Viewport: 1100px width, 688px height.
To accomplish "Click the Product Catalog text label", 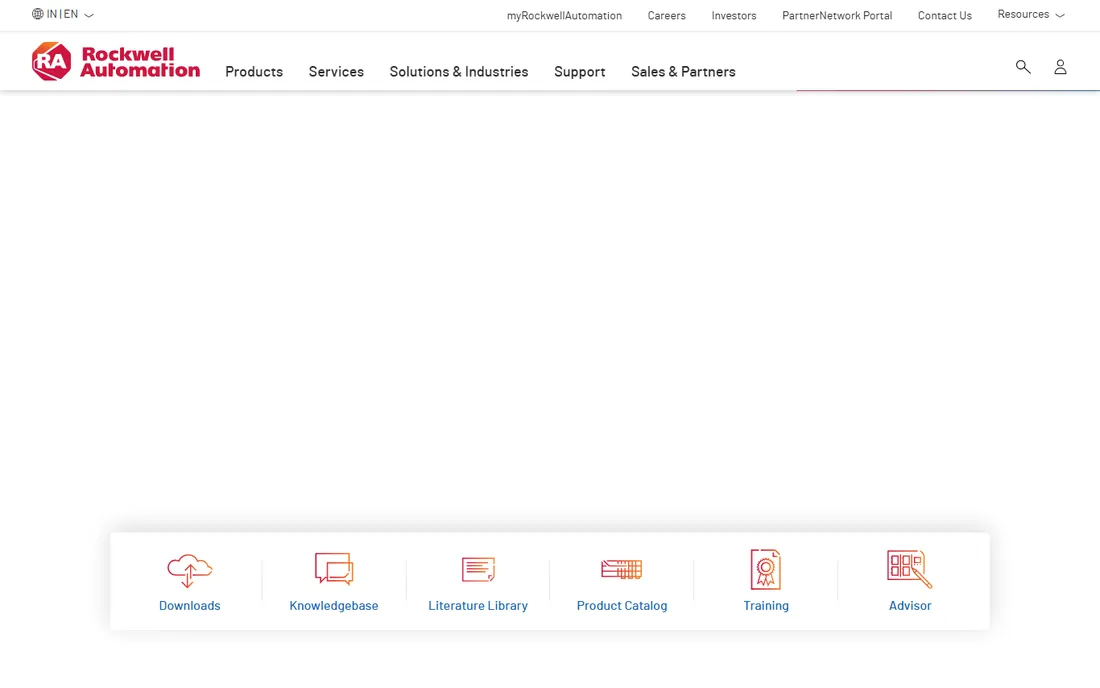I will [622, 605].
